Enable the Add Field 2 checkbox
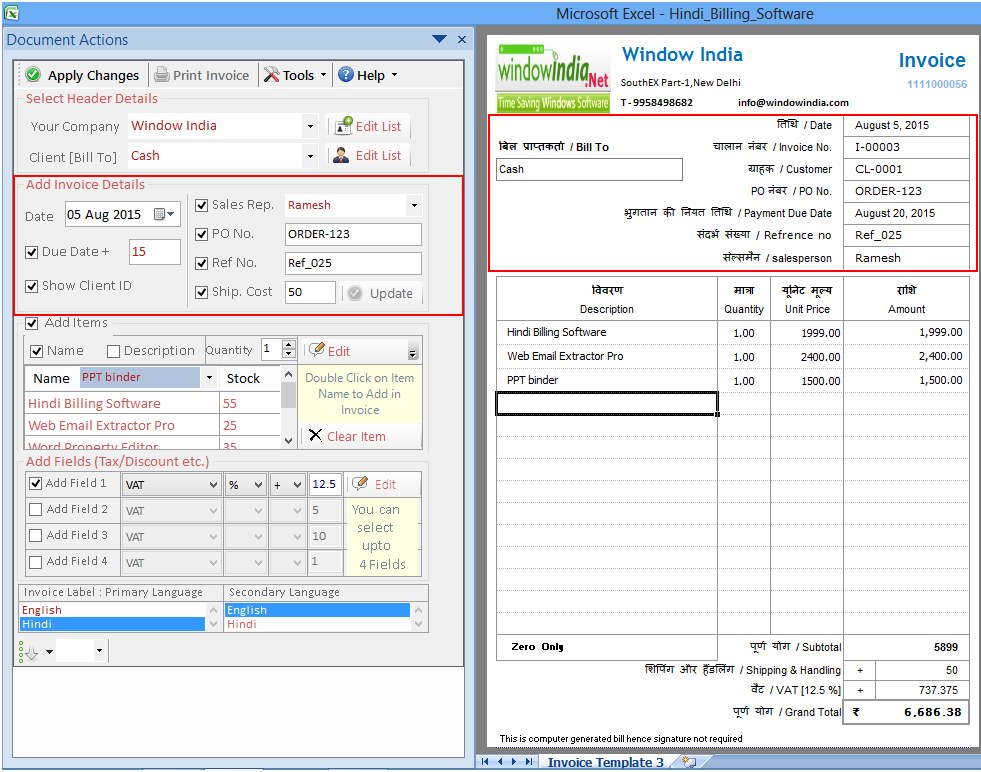 (36, 510)
